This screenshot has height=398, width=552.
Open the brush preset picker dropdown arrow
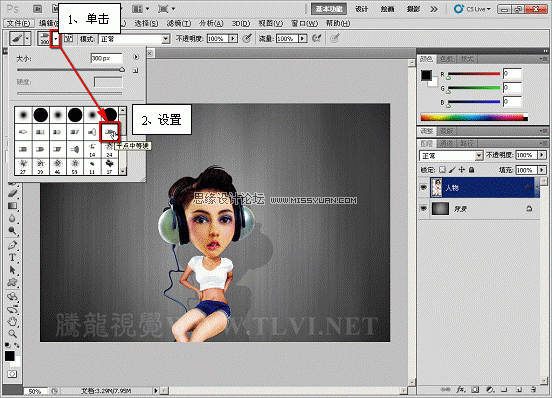point(56,39)
